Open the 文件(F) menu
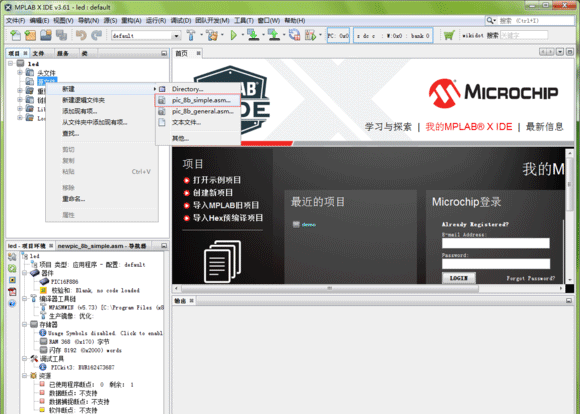 pos(16,21)
